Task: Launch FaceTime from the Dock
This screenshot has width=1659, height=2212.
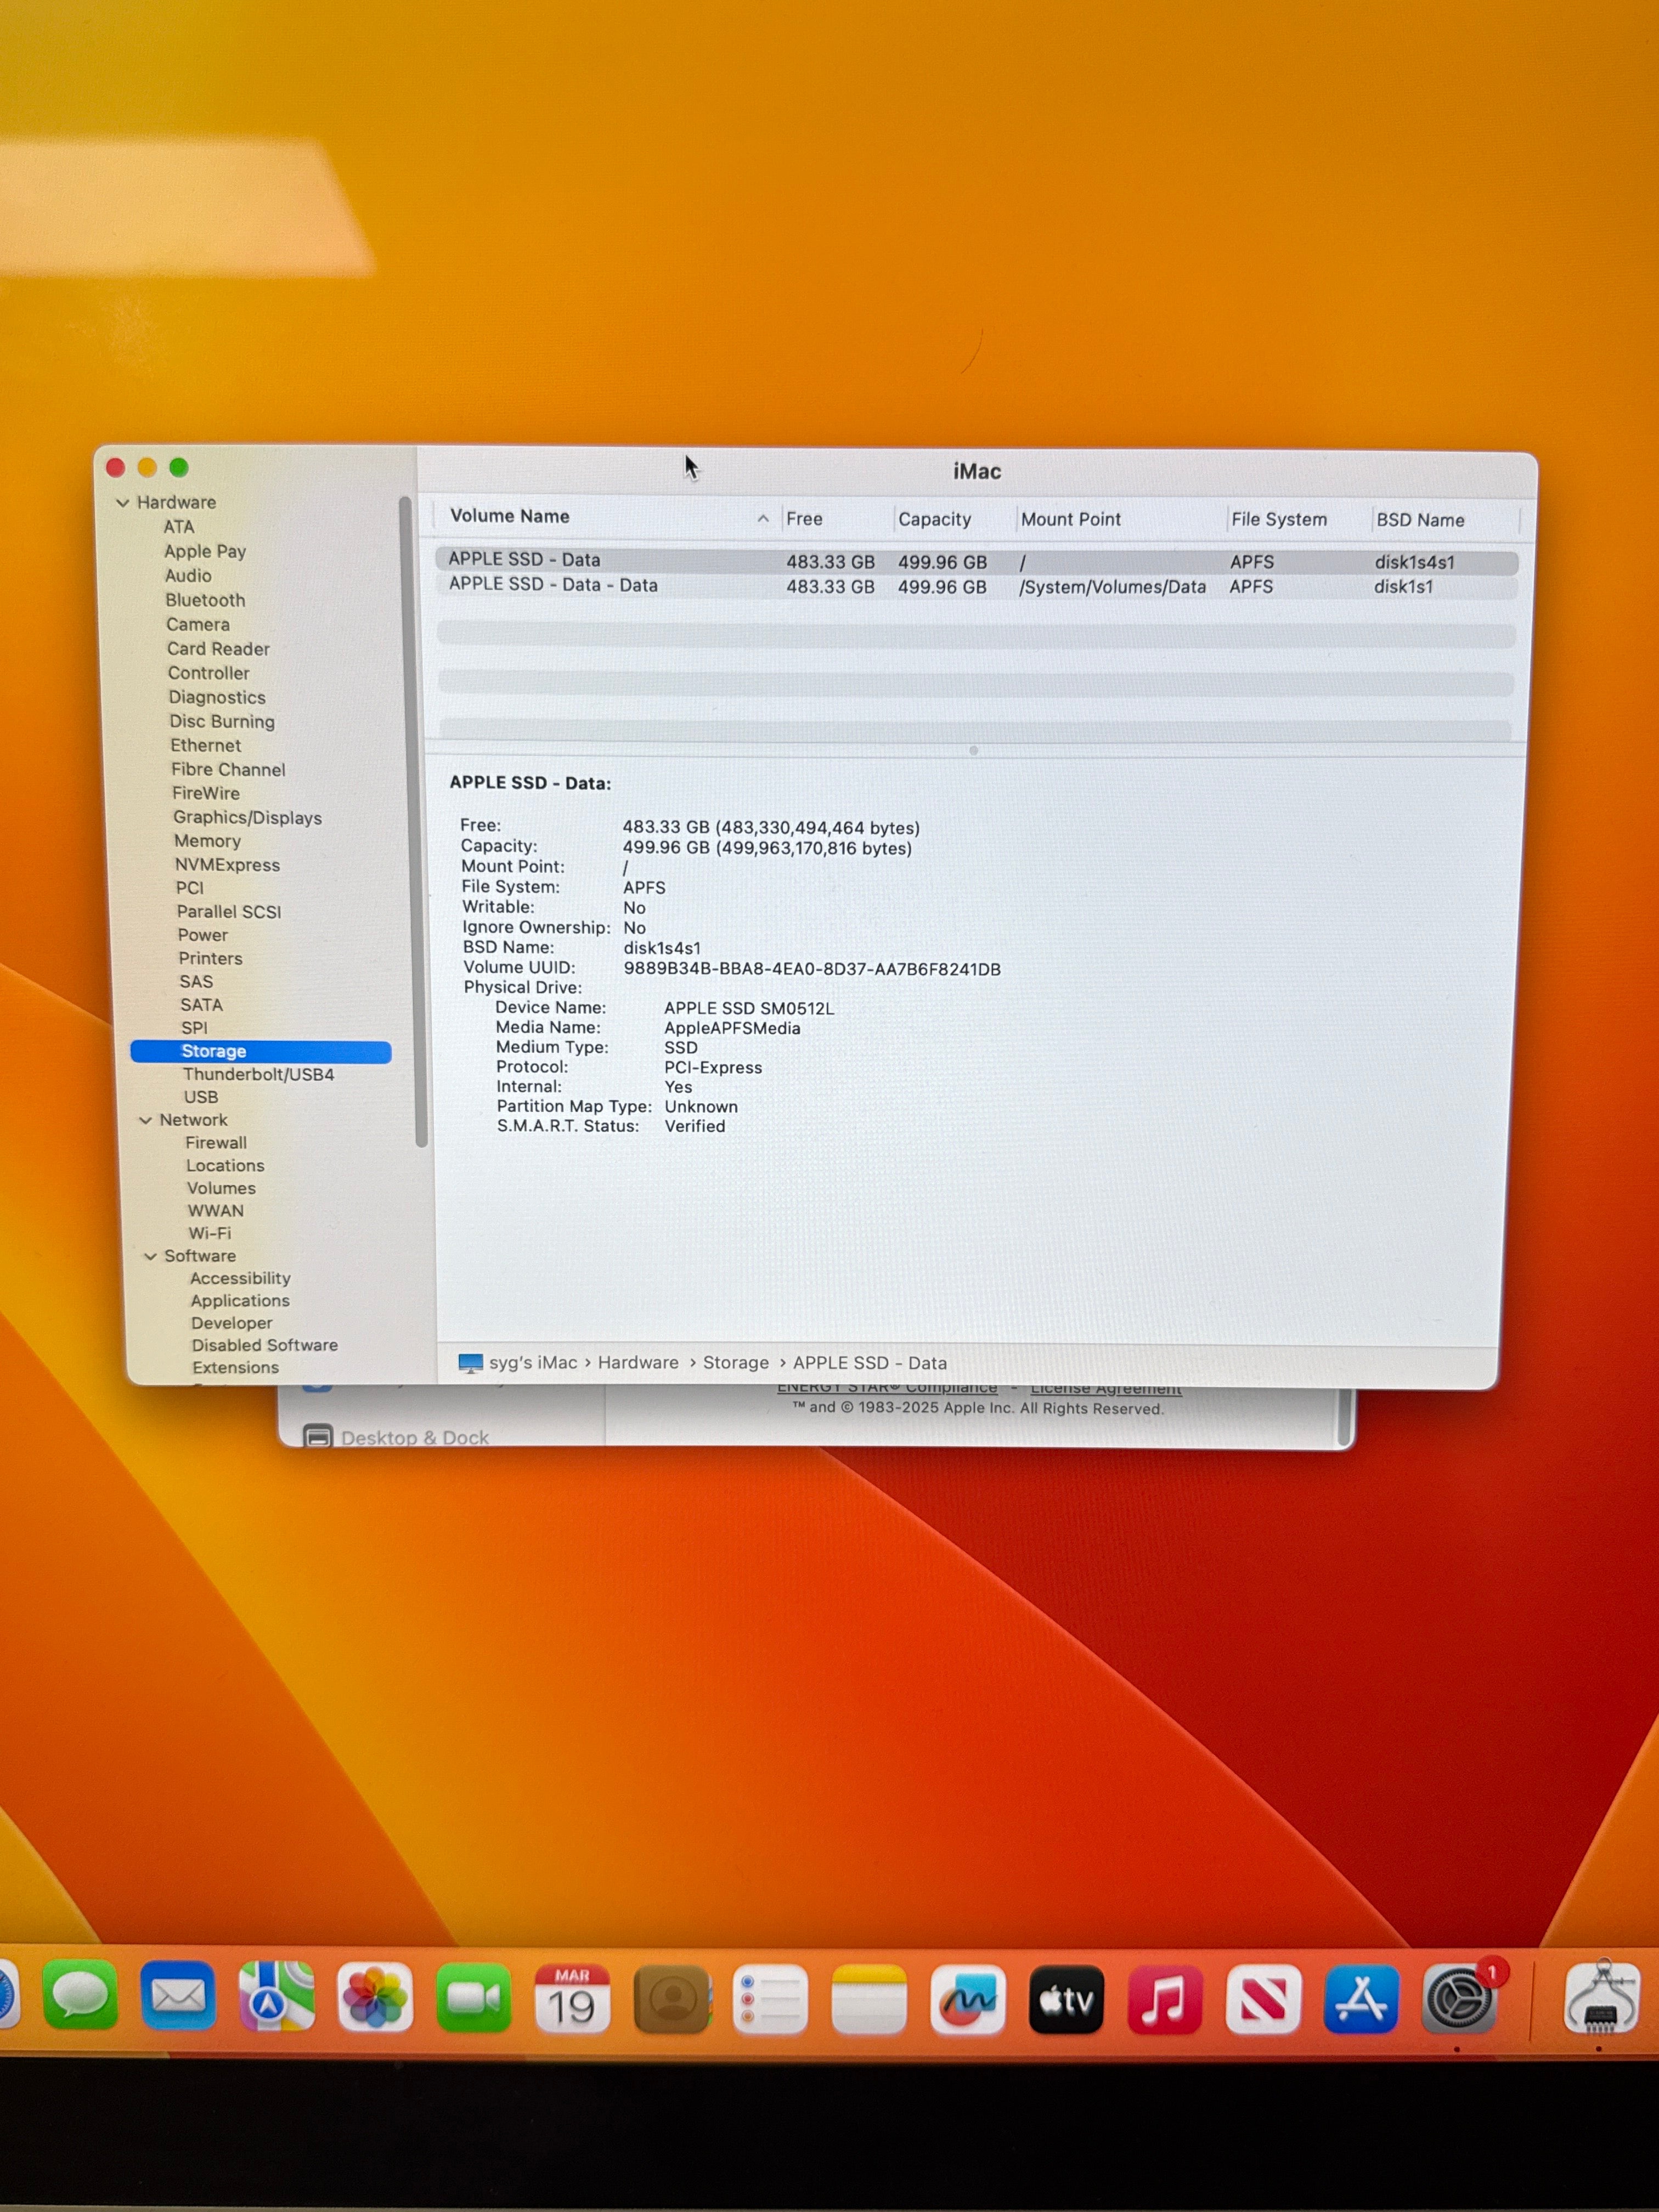Action: [x=474, y=1998]
